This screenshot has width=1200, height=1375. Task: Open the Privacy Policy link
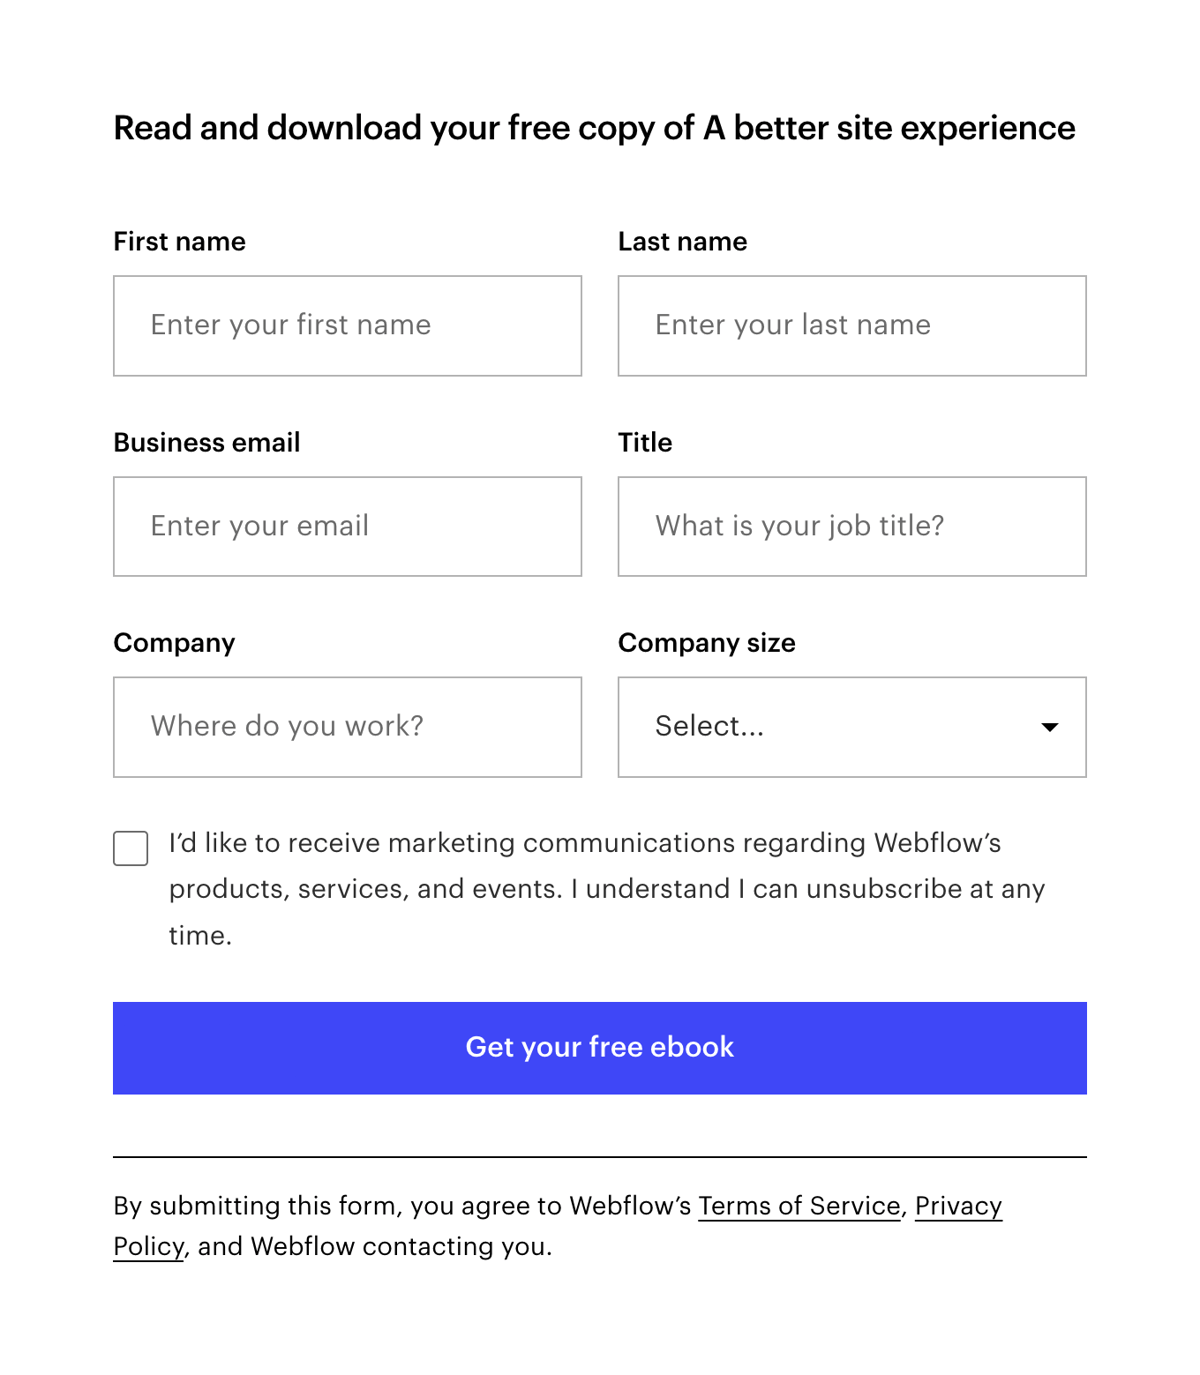click(958, 1206)
